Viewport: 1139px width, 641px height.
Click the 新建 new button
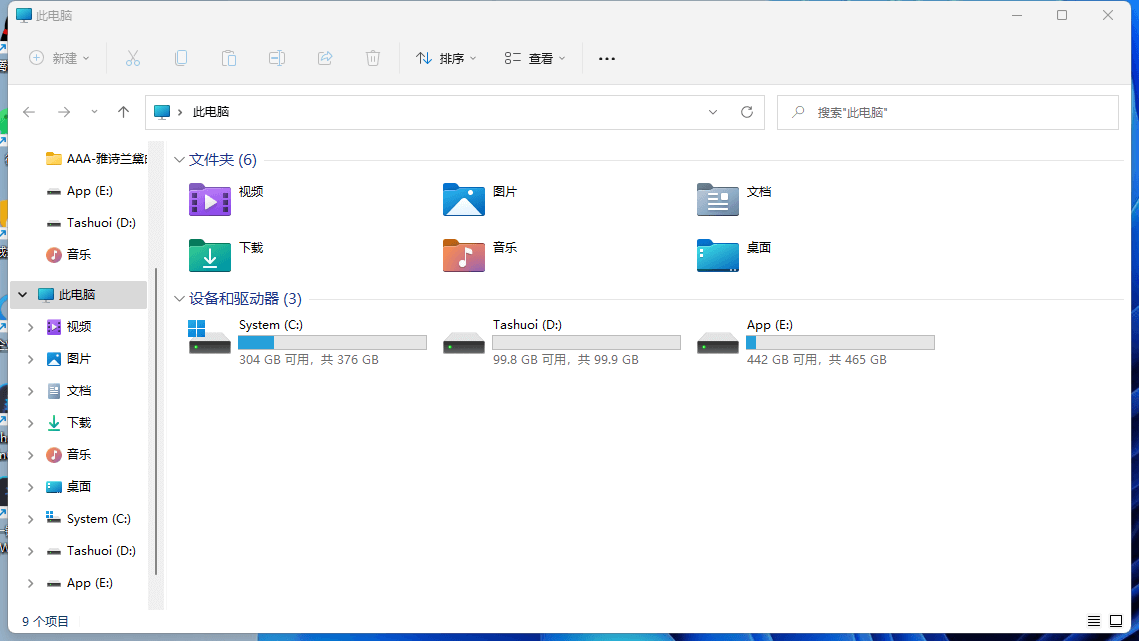coord(60,58)
